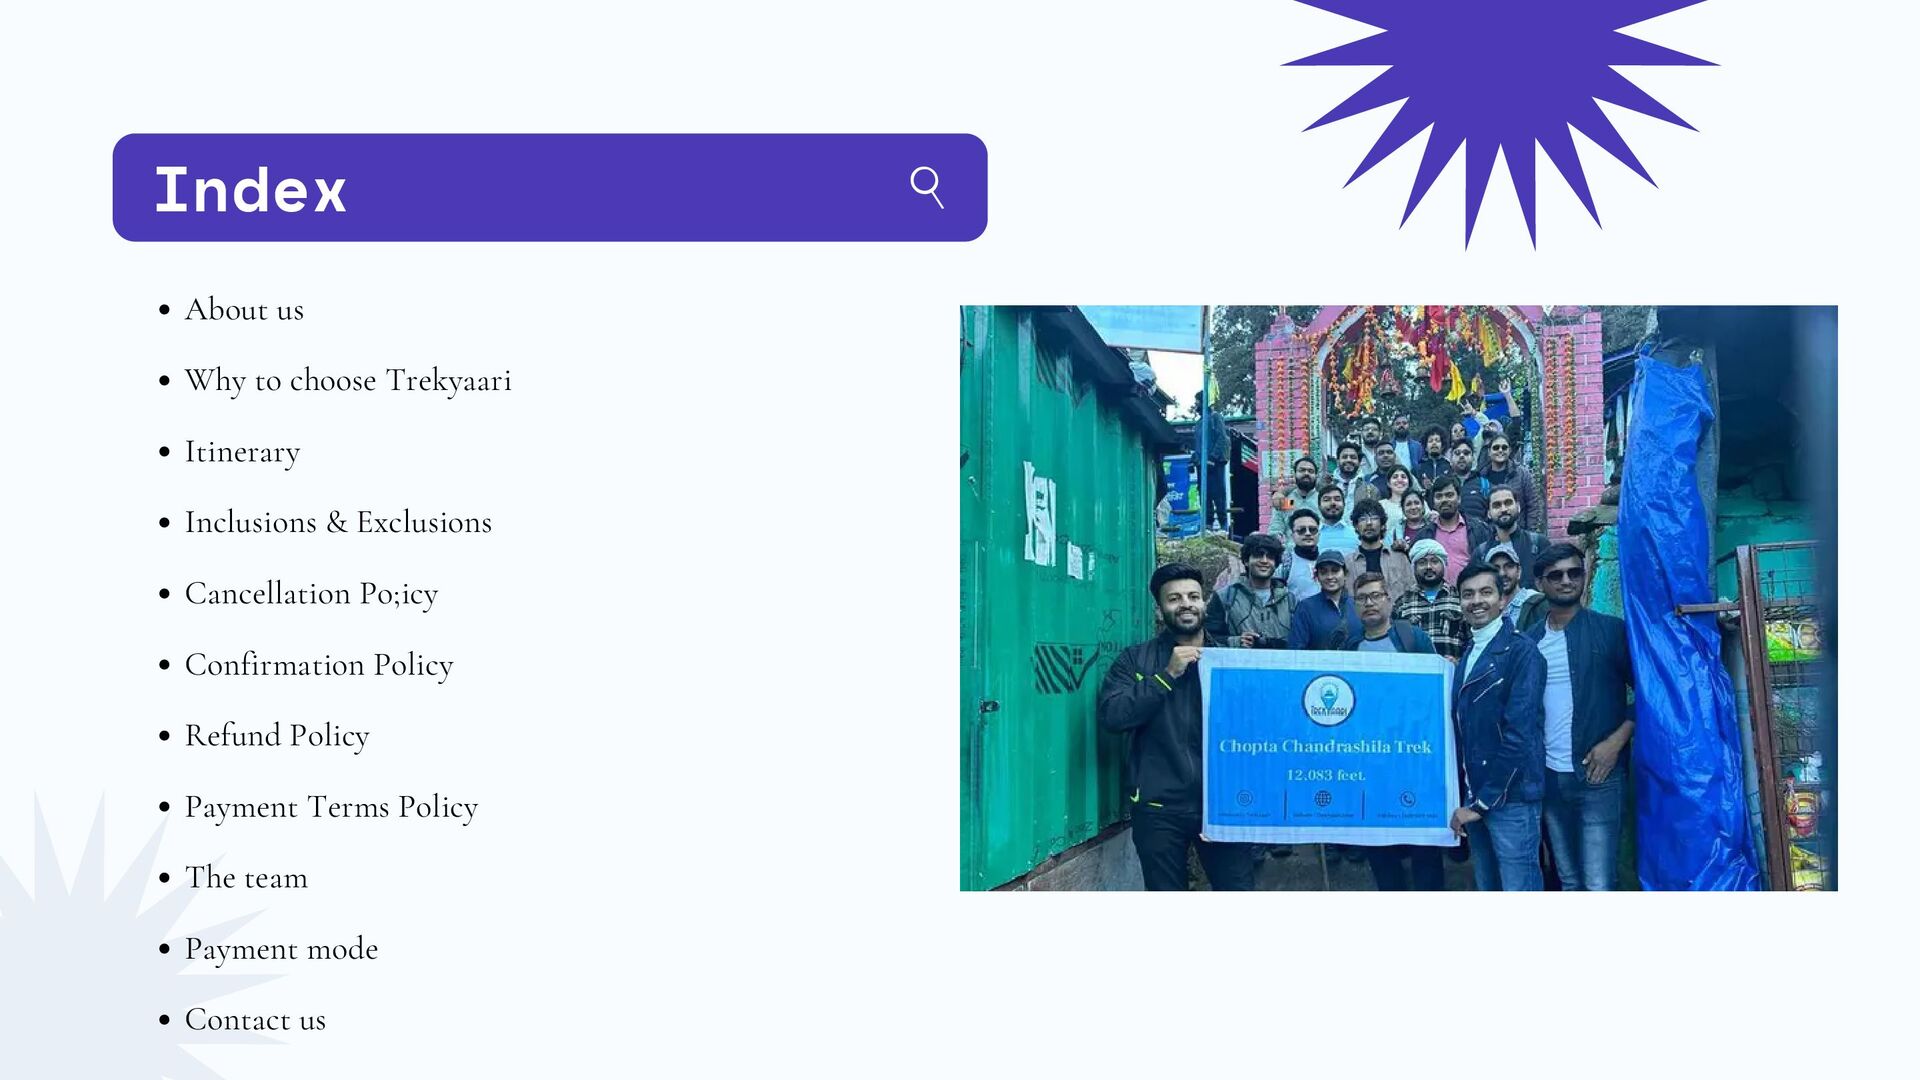This screenshot has height=1080, width=1920.
Task: Go to The team entry
Action: click(246, 878)
